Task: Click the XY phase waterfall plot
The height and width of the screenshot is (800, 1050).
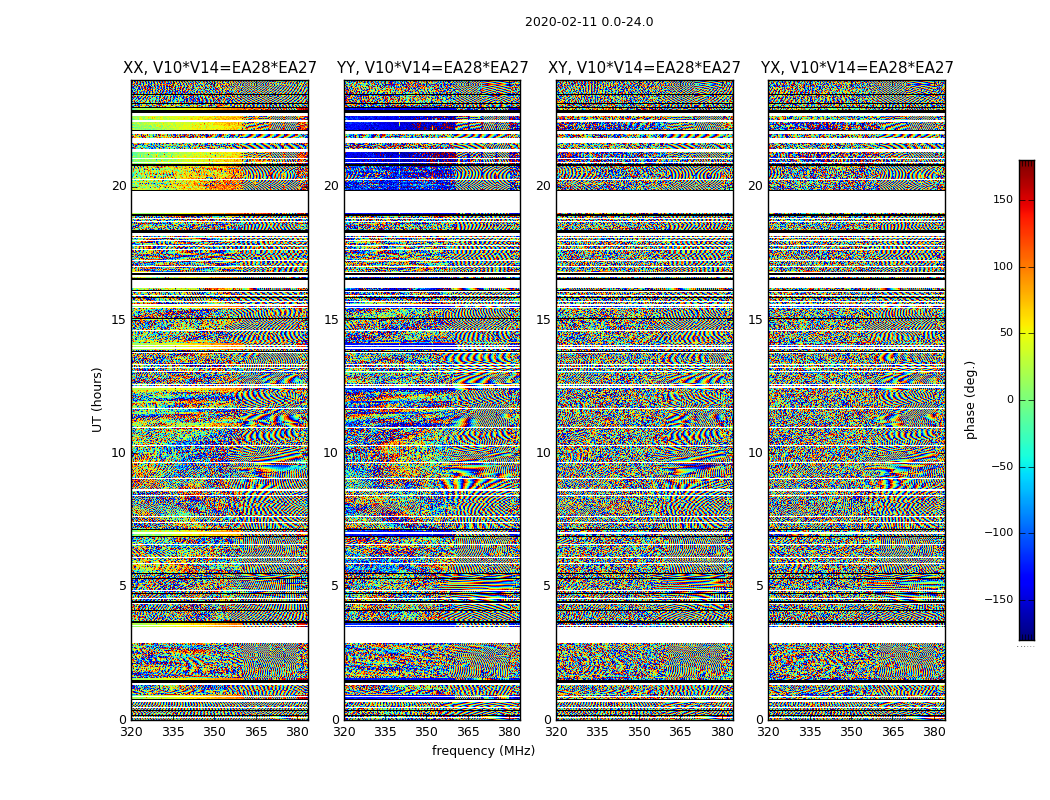Action: click(645, 400)
